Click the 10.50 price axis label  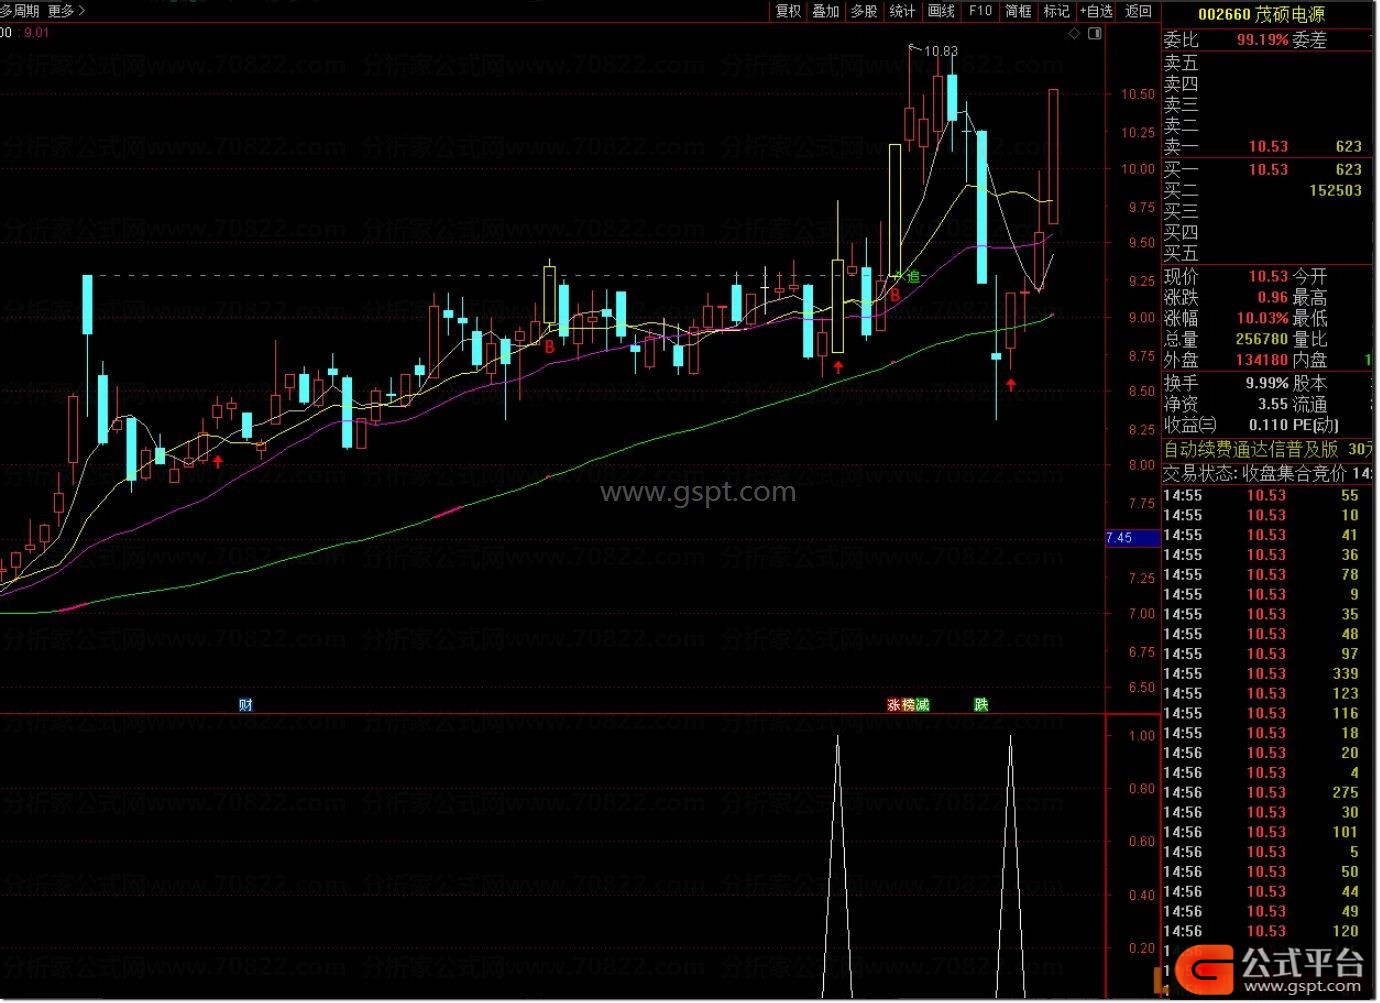[x=1137, y=94]
